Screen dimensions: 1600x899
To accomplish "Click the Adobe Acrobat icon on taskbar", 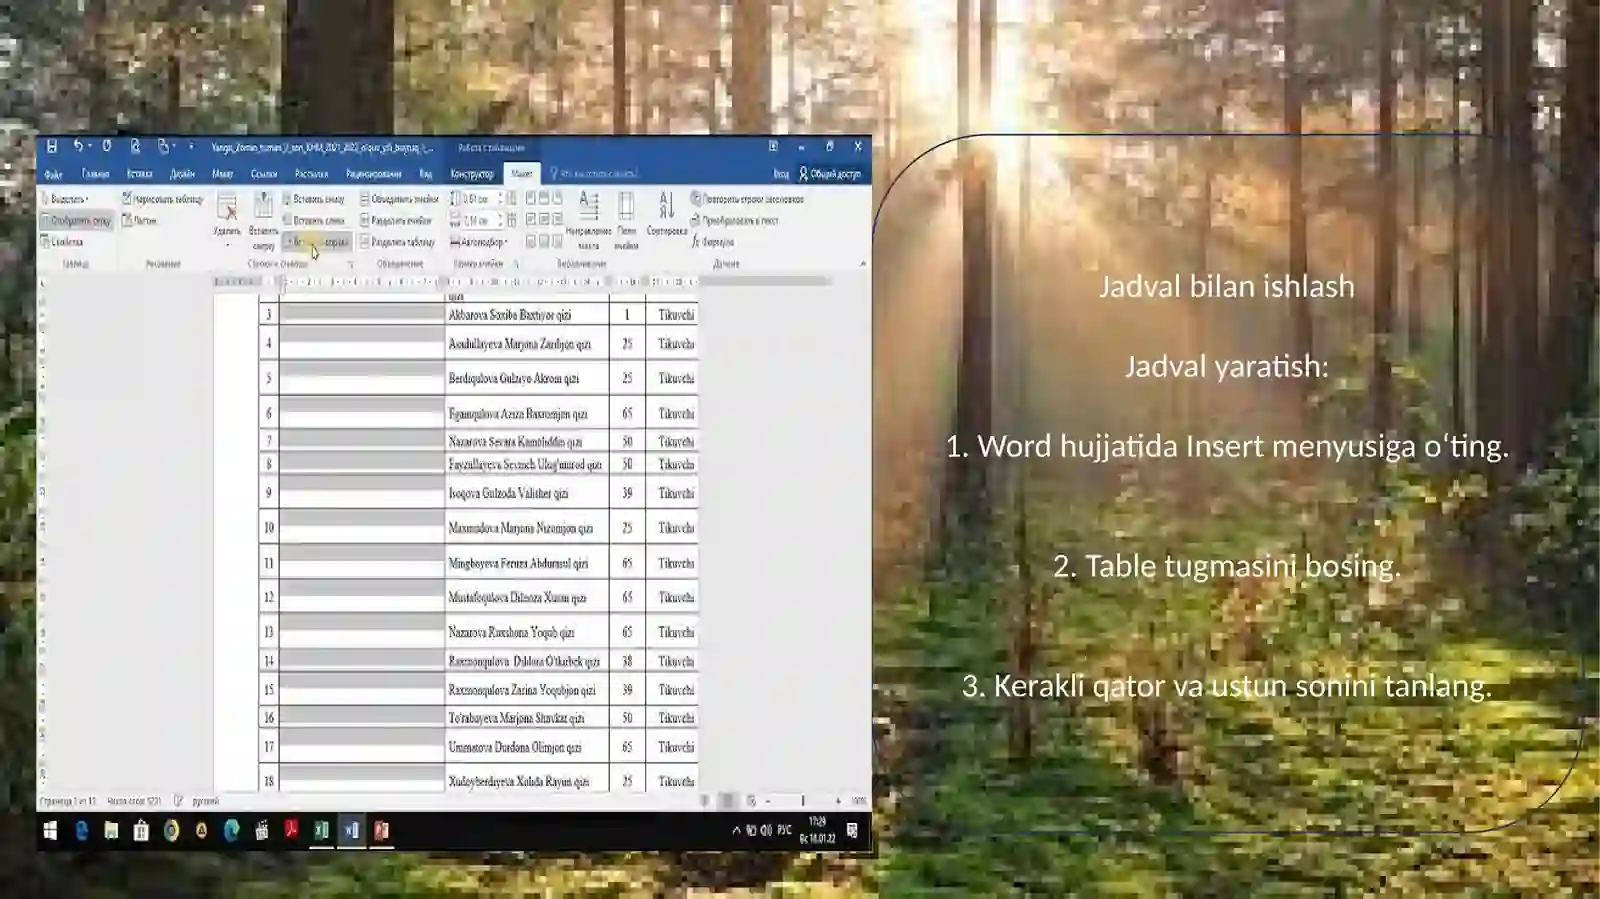I will tap(291, 830).
